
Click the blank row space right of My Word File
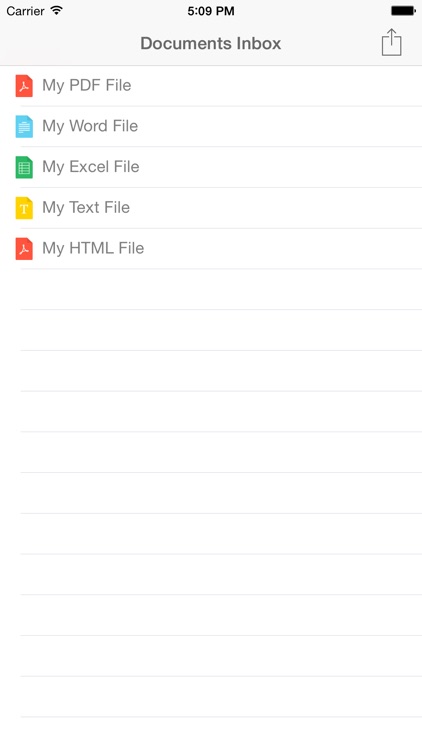click(280, 126)
